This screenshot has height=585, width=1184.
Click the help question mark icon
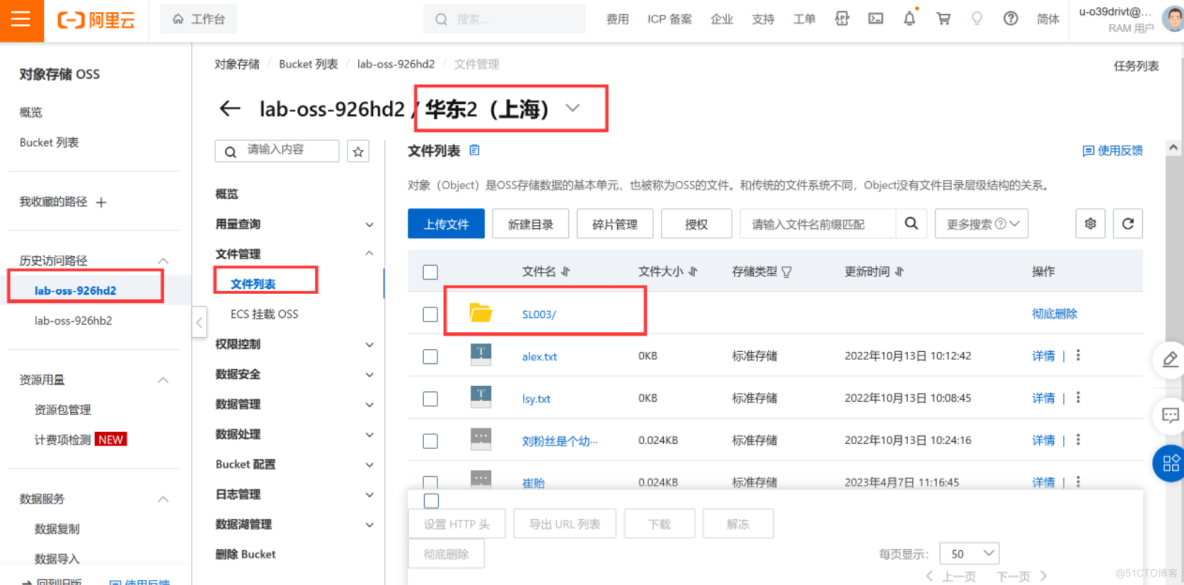click(x=1011, y=19)
